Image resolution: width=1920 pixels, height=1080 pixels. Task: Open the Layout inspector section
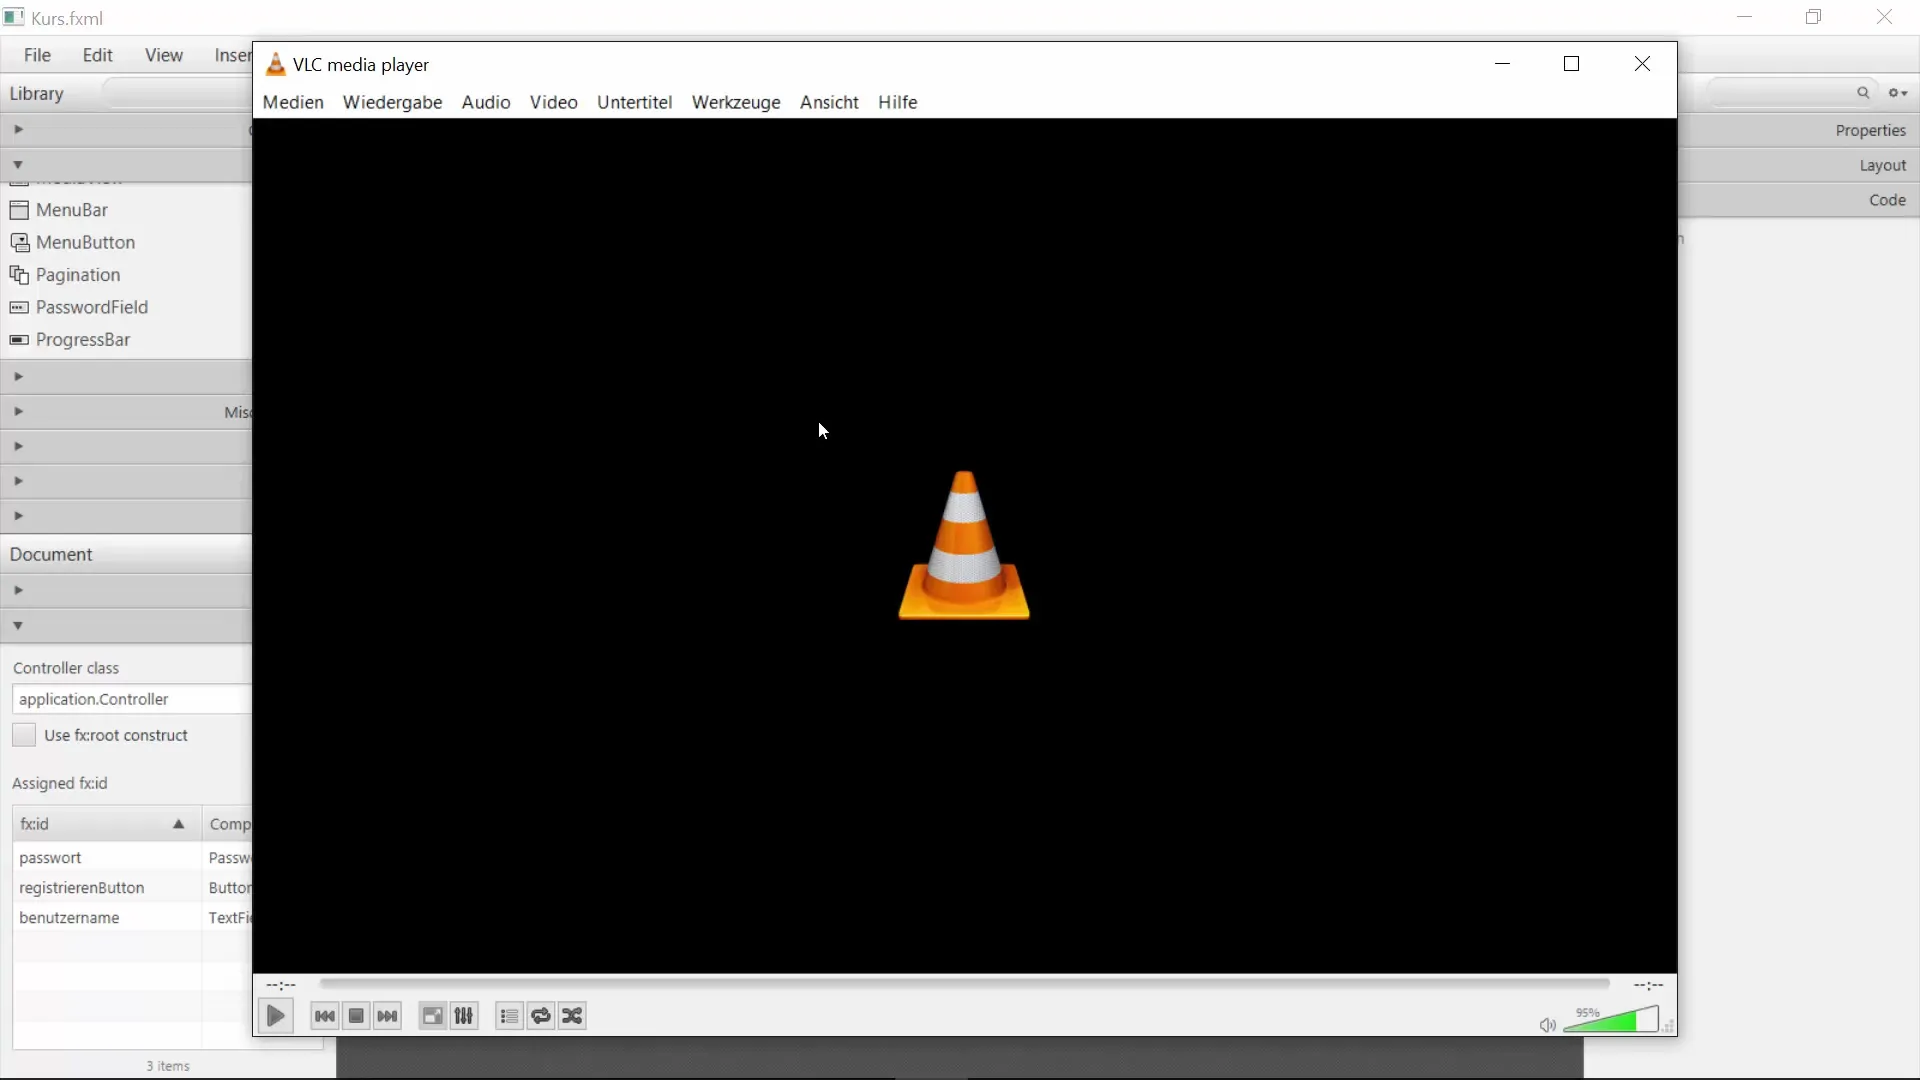coord(1798,165)
